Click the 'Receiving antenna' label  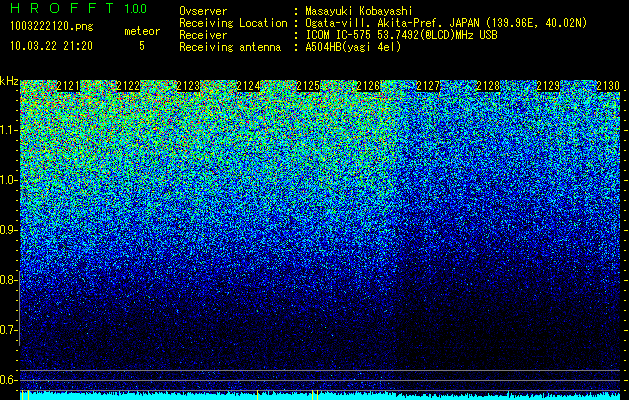coord(230,47)
